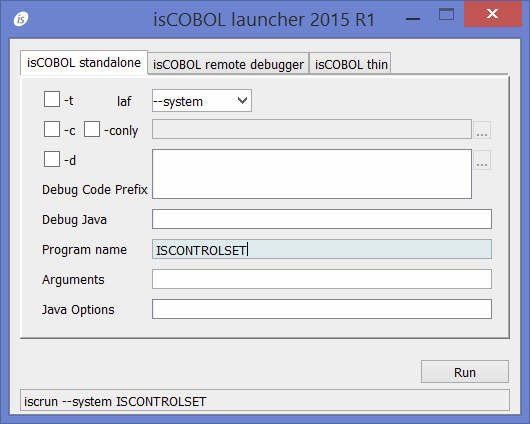The height and width of the screenshot is (424, 530).
Task: Click the isCOBOL logo icon in title bar
Action: point(21,19)
